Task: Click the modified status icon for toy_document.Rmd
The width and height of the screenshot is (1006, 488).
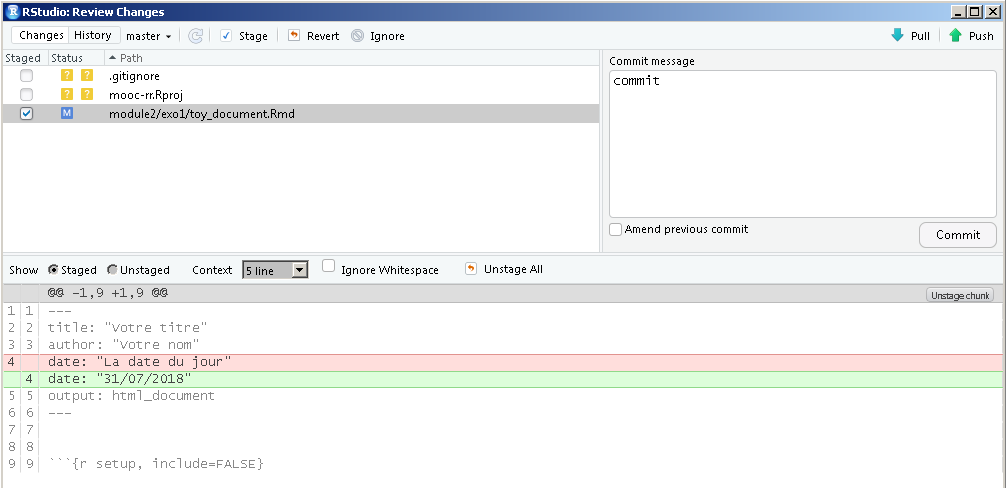Action: (67, 114)
